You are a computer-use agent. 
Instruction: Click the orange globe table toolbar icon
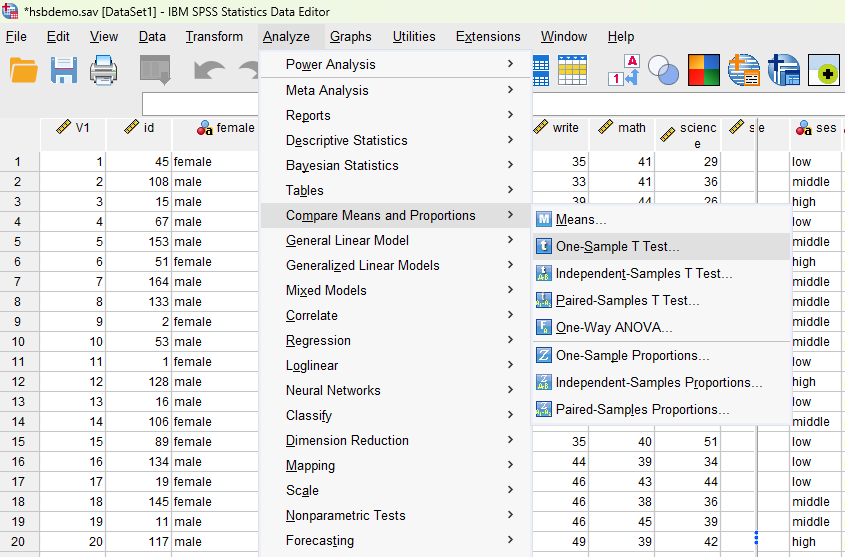pyautogui.click(x=744, y=70)
